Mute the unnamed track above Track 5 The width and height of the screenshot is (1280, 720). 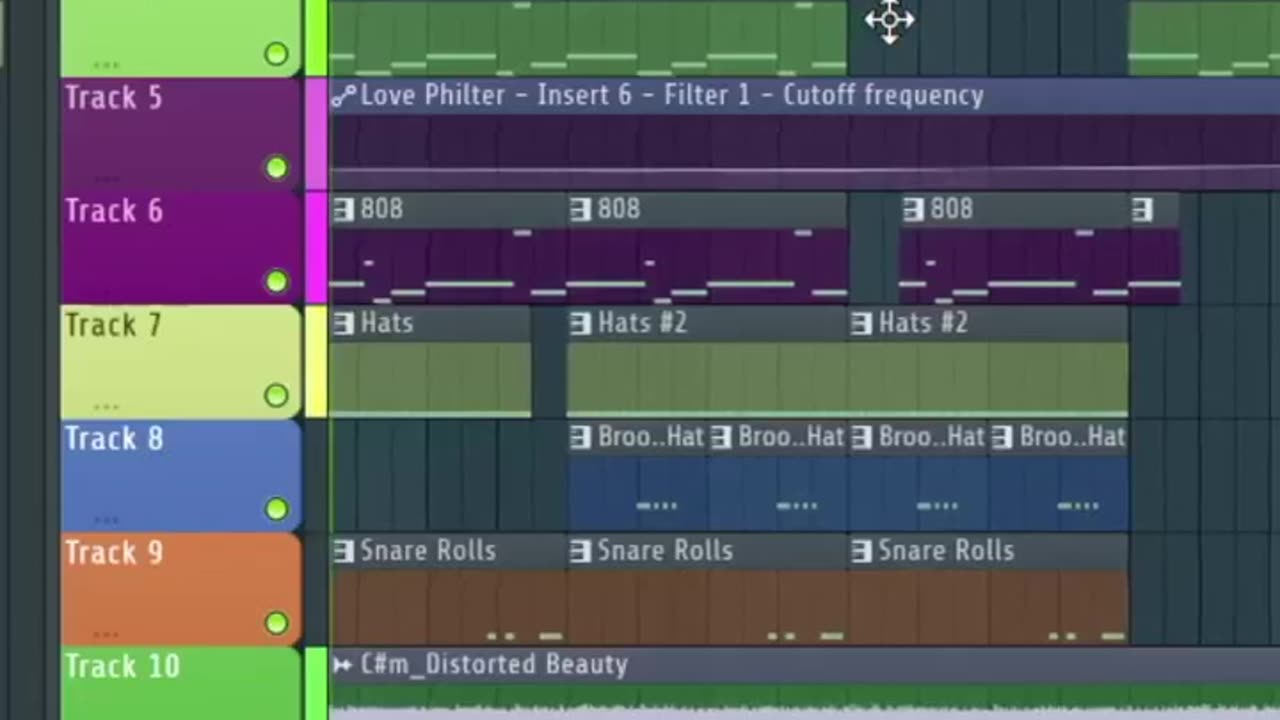click(277, 54)
